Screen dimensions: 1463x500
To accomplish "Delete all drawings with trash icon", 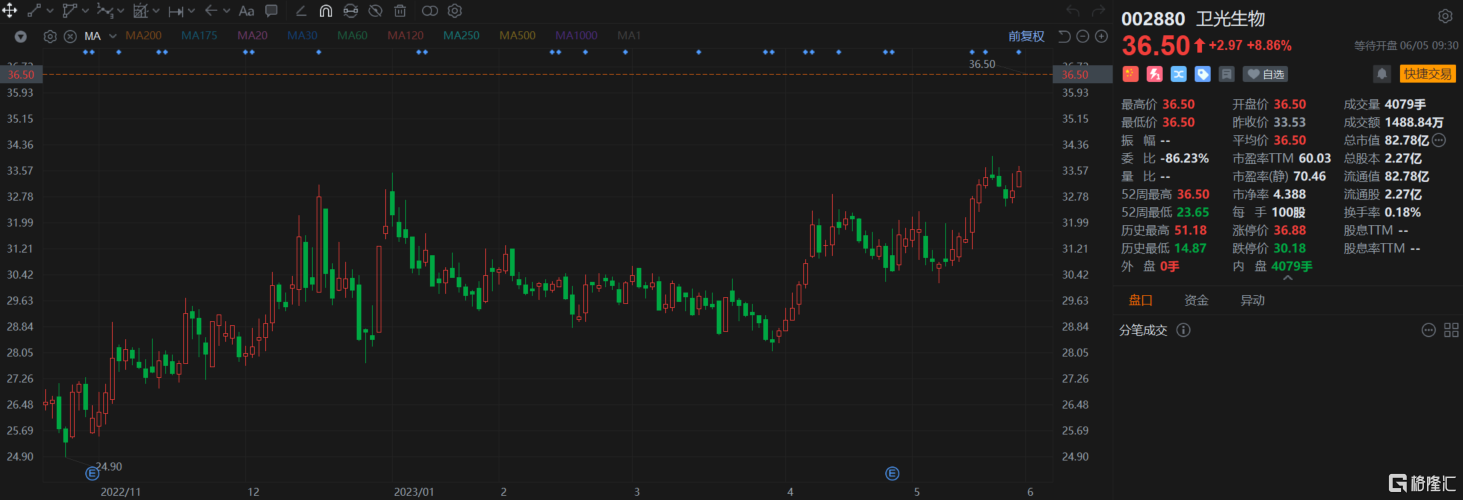I will 400,11.
